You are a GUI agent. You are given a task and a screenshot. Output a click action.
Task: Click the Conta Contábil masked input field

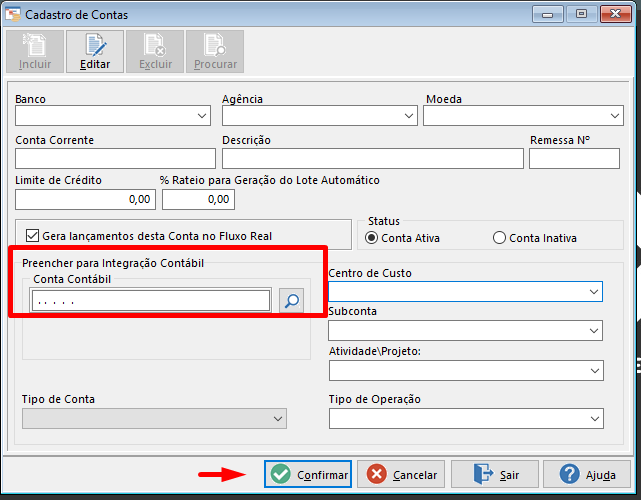[x=151, y=300]
